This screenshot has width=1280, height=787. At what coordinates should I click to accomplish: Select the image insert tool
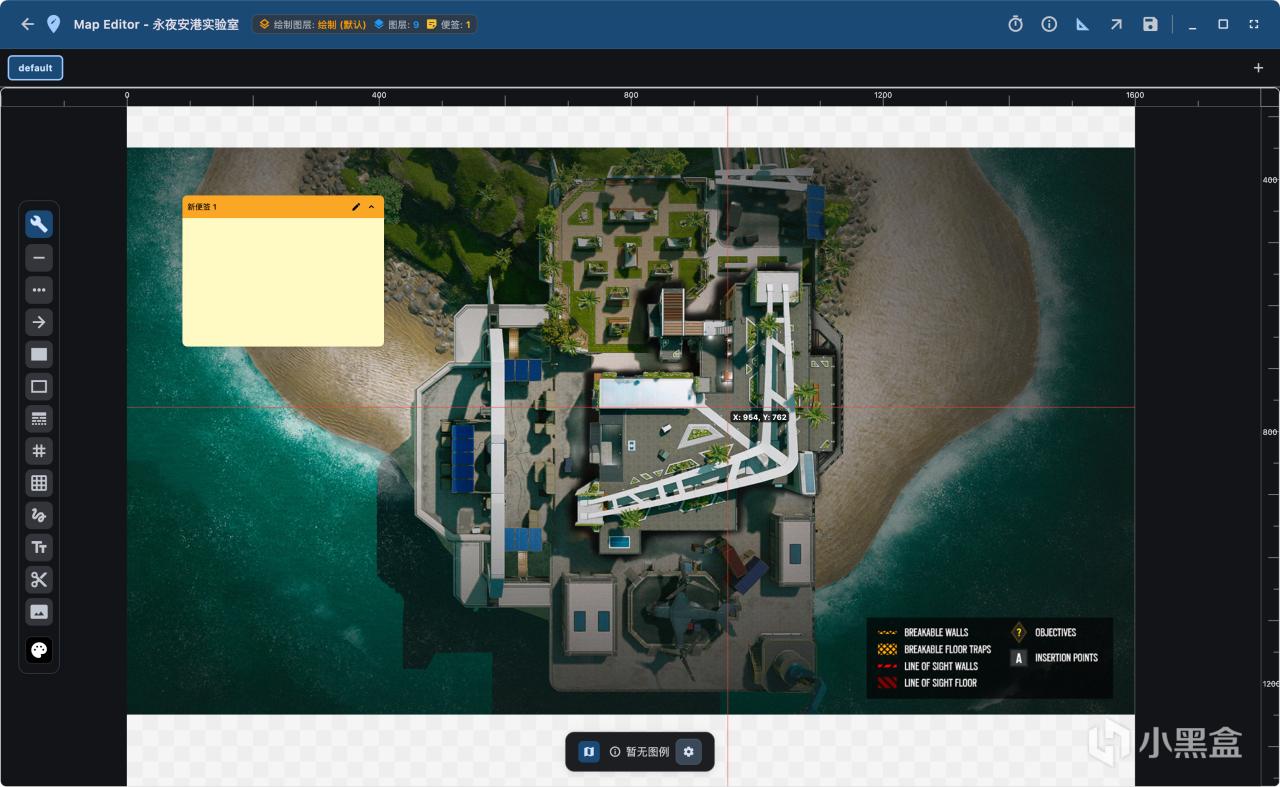click(39, 611)
